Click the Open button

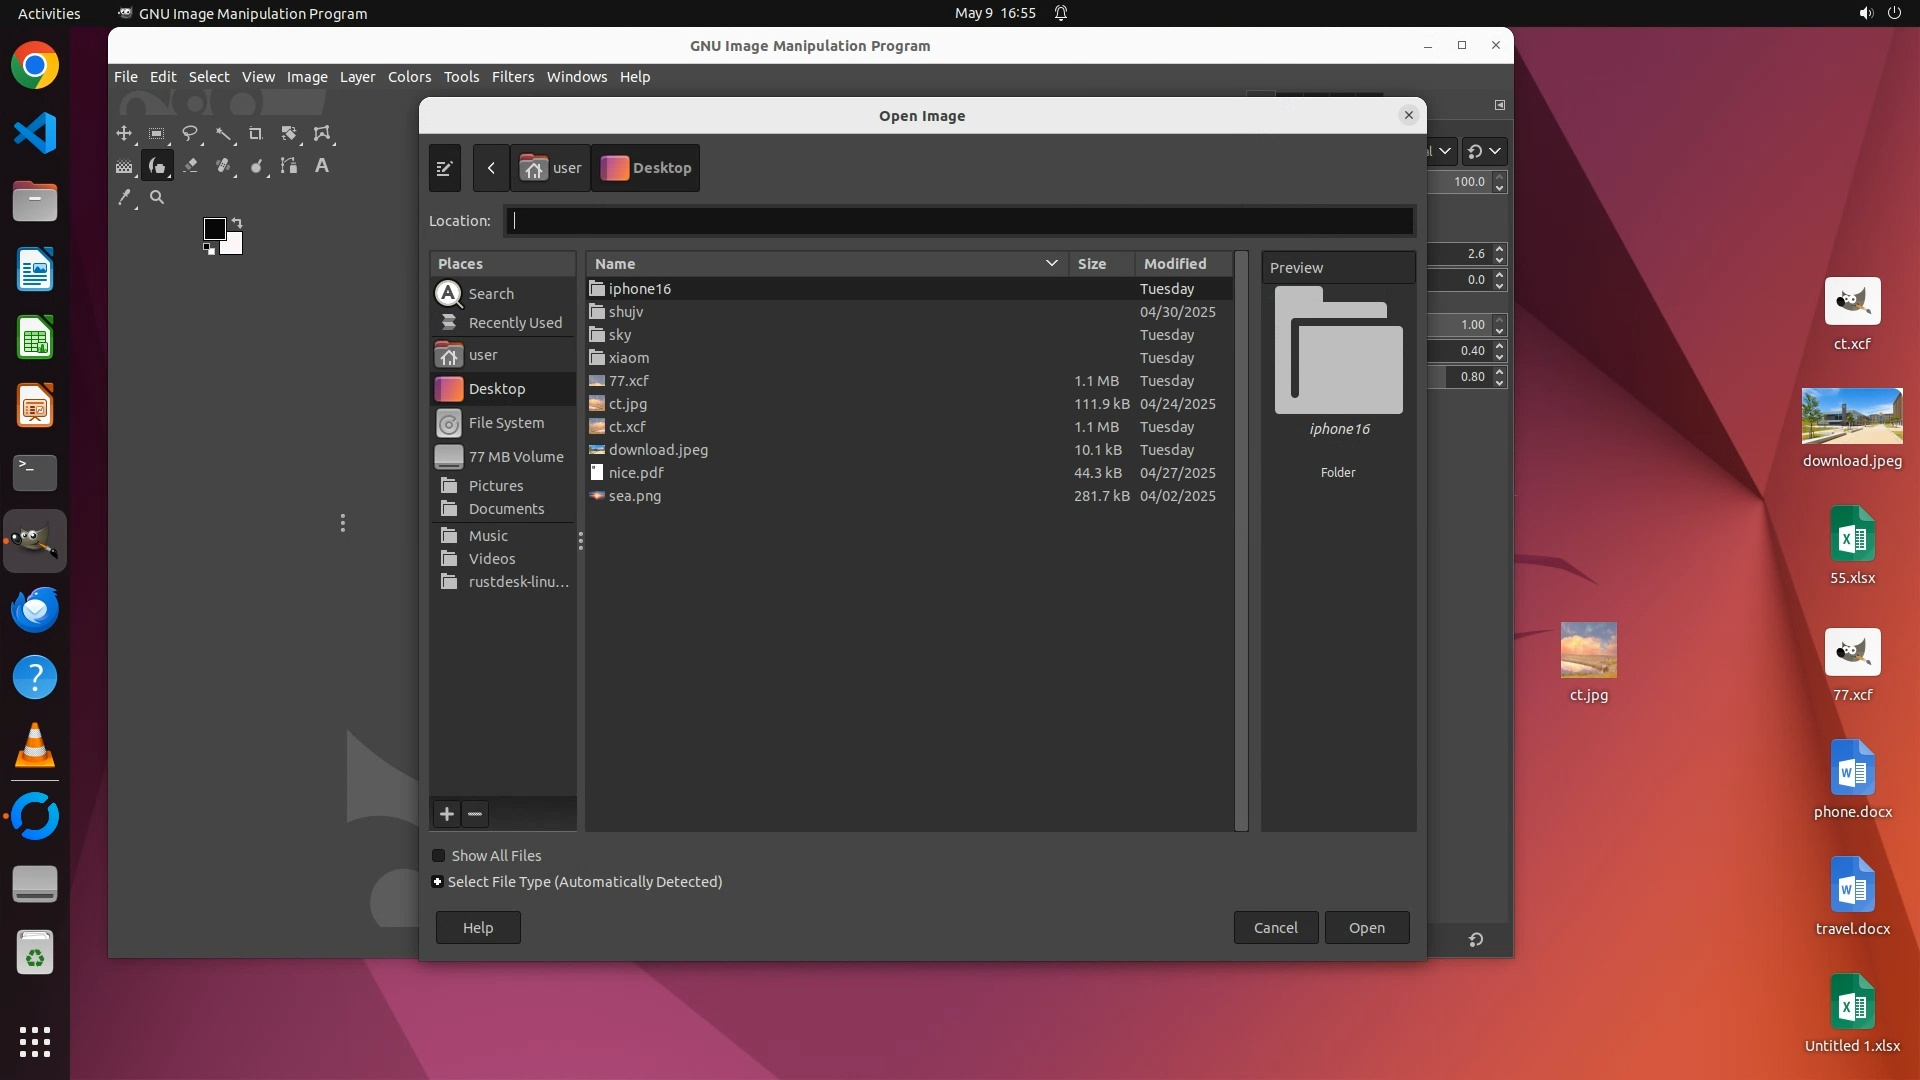[1366, 928]
